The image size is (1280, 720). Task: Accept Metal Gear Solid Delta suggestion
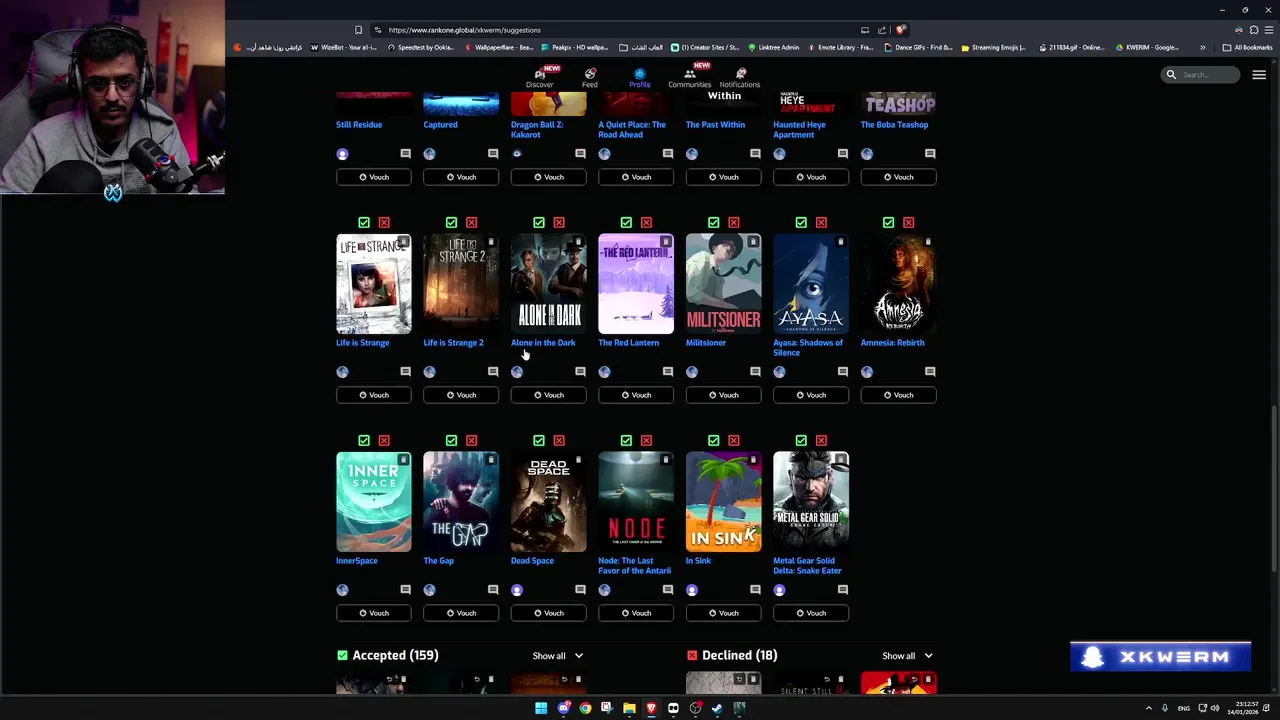(x=801, y=440)
